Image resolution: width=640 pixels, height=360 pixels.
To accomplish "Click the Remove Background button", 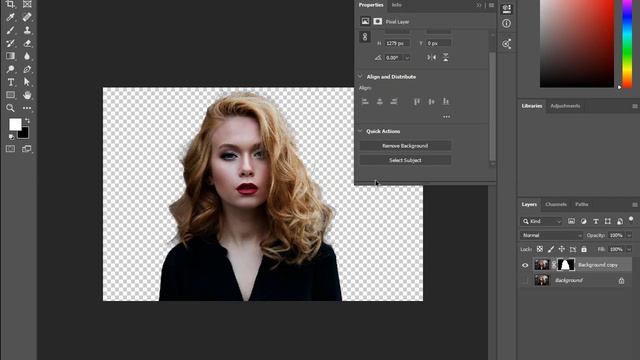I will point(405,146).
